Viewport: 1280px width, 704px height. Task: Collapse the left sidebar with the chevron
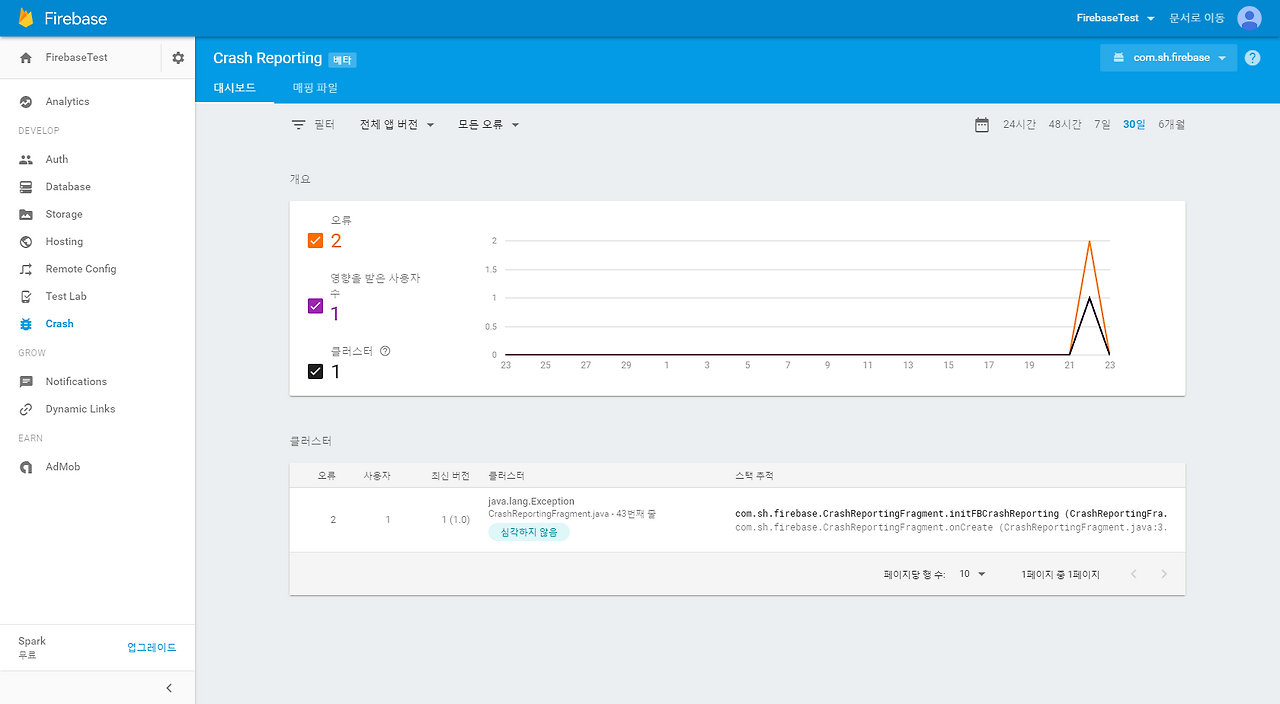pyautogui.click(x=168, y=687)
